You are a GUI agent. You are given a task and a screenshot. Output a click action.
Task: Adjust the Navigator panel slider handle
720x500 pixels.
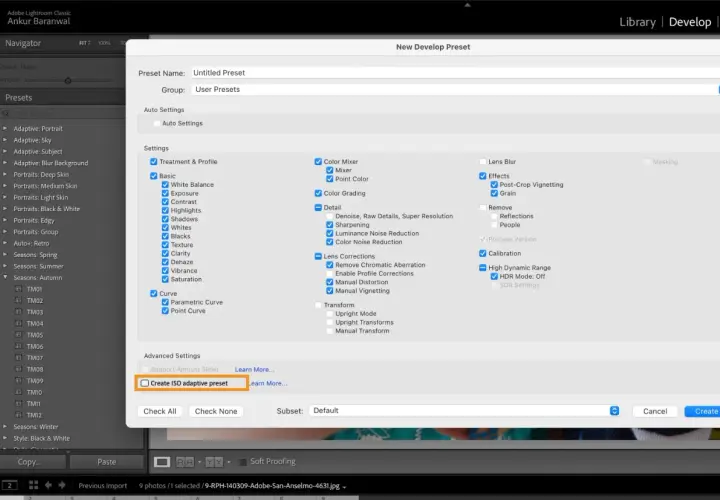click(68, 81)
